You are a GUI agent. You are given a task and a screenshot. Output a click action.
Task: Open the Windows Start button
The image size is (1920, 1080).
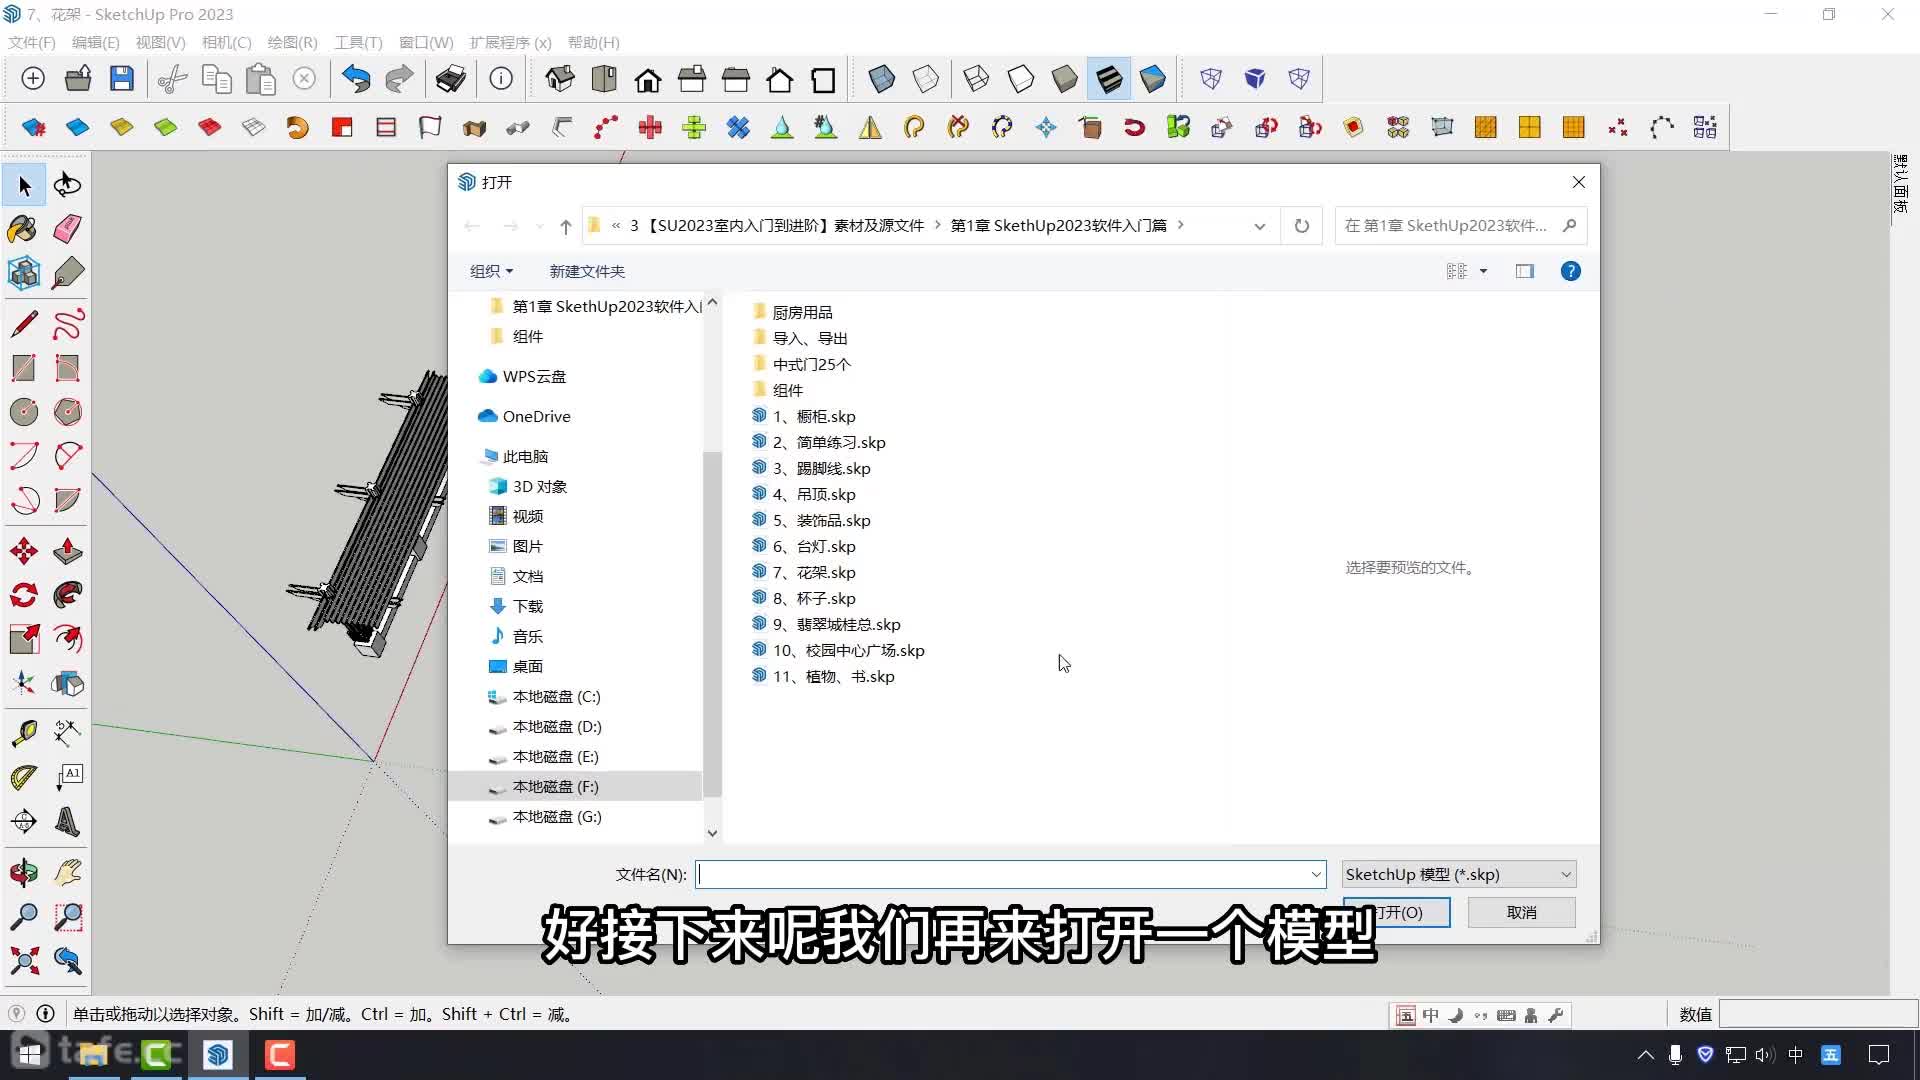pyautogui.click(x=30, y=1055)
